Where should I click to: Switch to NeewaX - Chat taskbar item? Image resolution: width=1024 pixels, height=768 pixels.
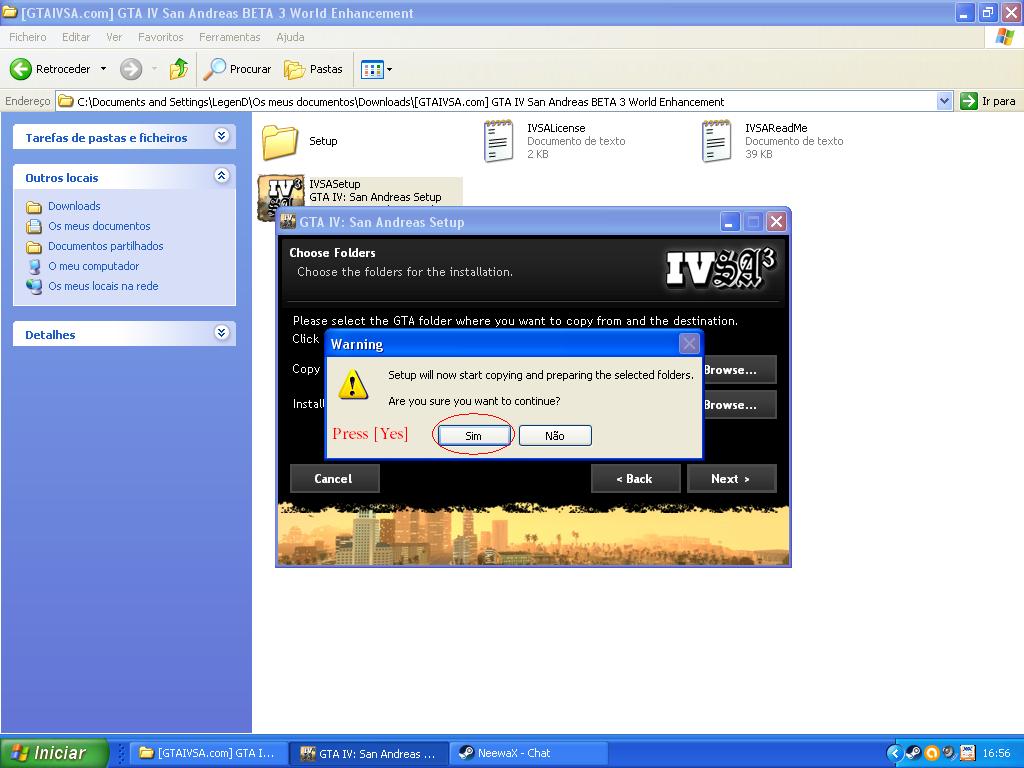point(529,753)
